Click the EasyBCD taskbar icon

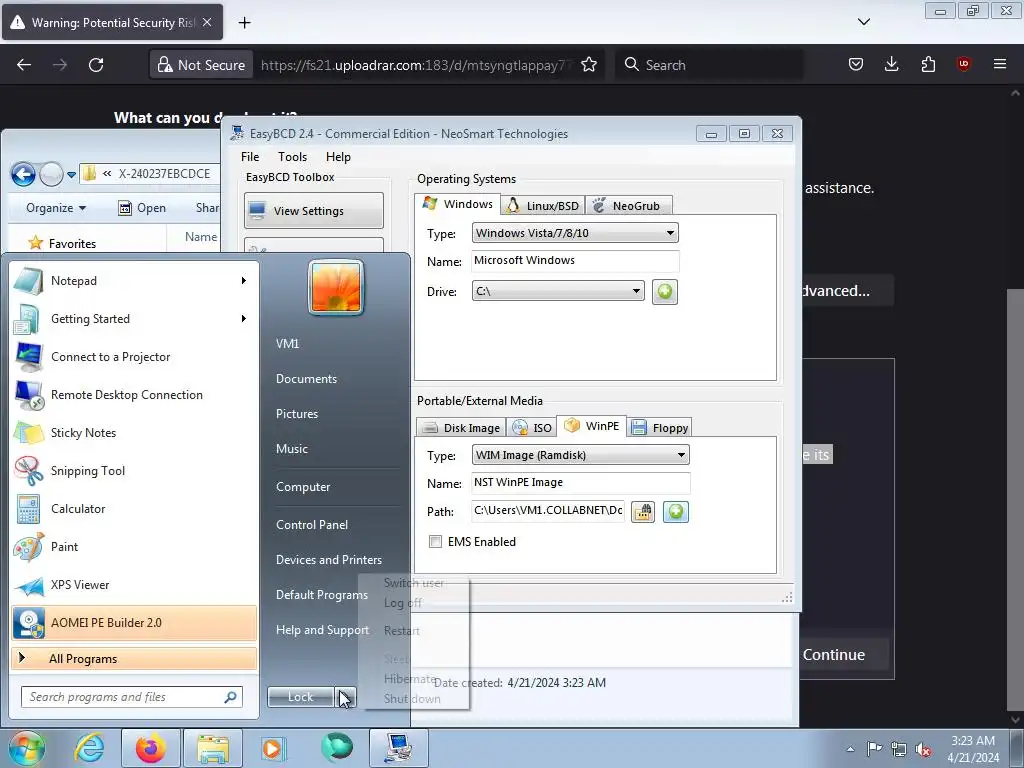[399, 748]
